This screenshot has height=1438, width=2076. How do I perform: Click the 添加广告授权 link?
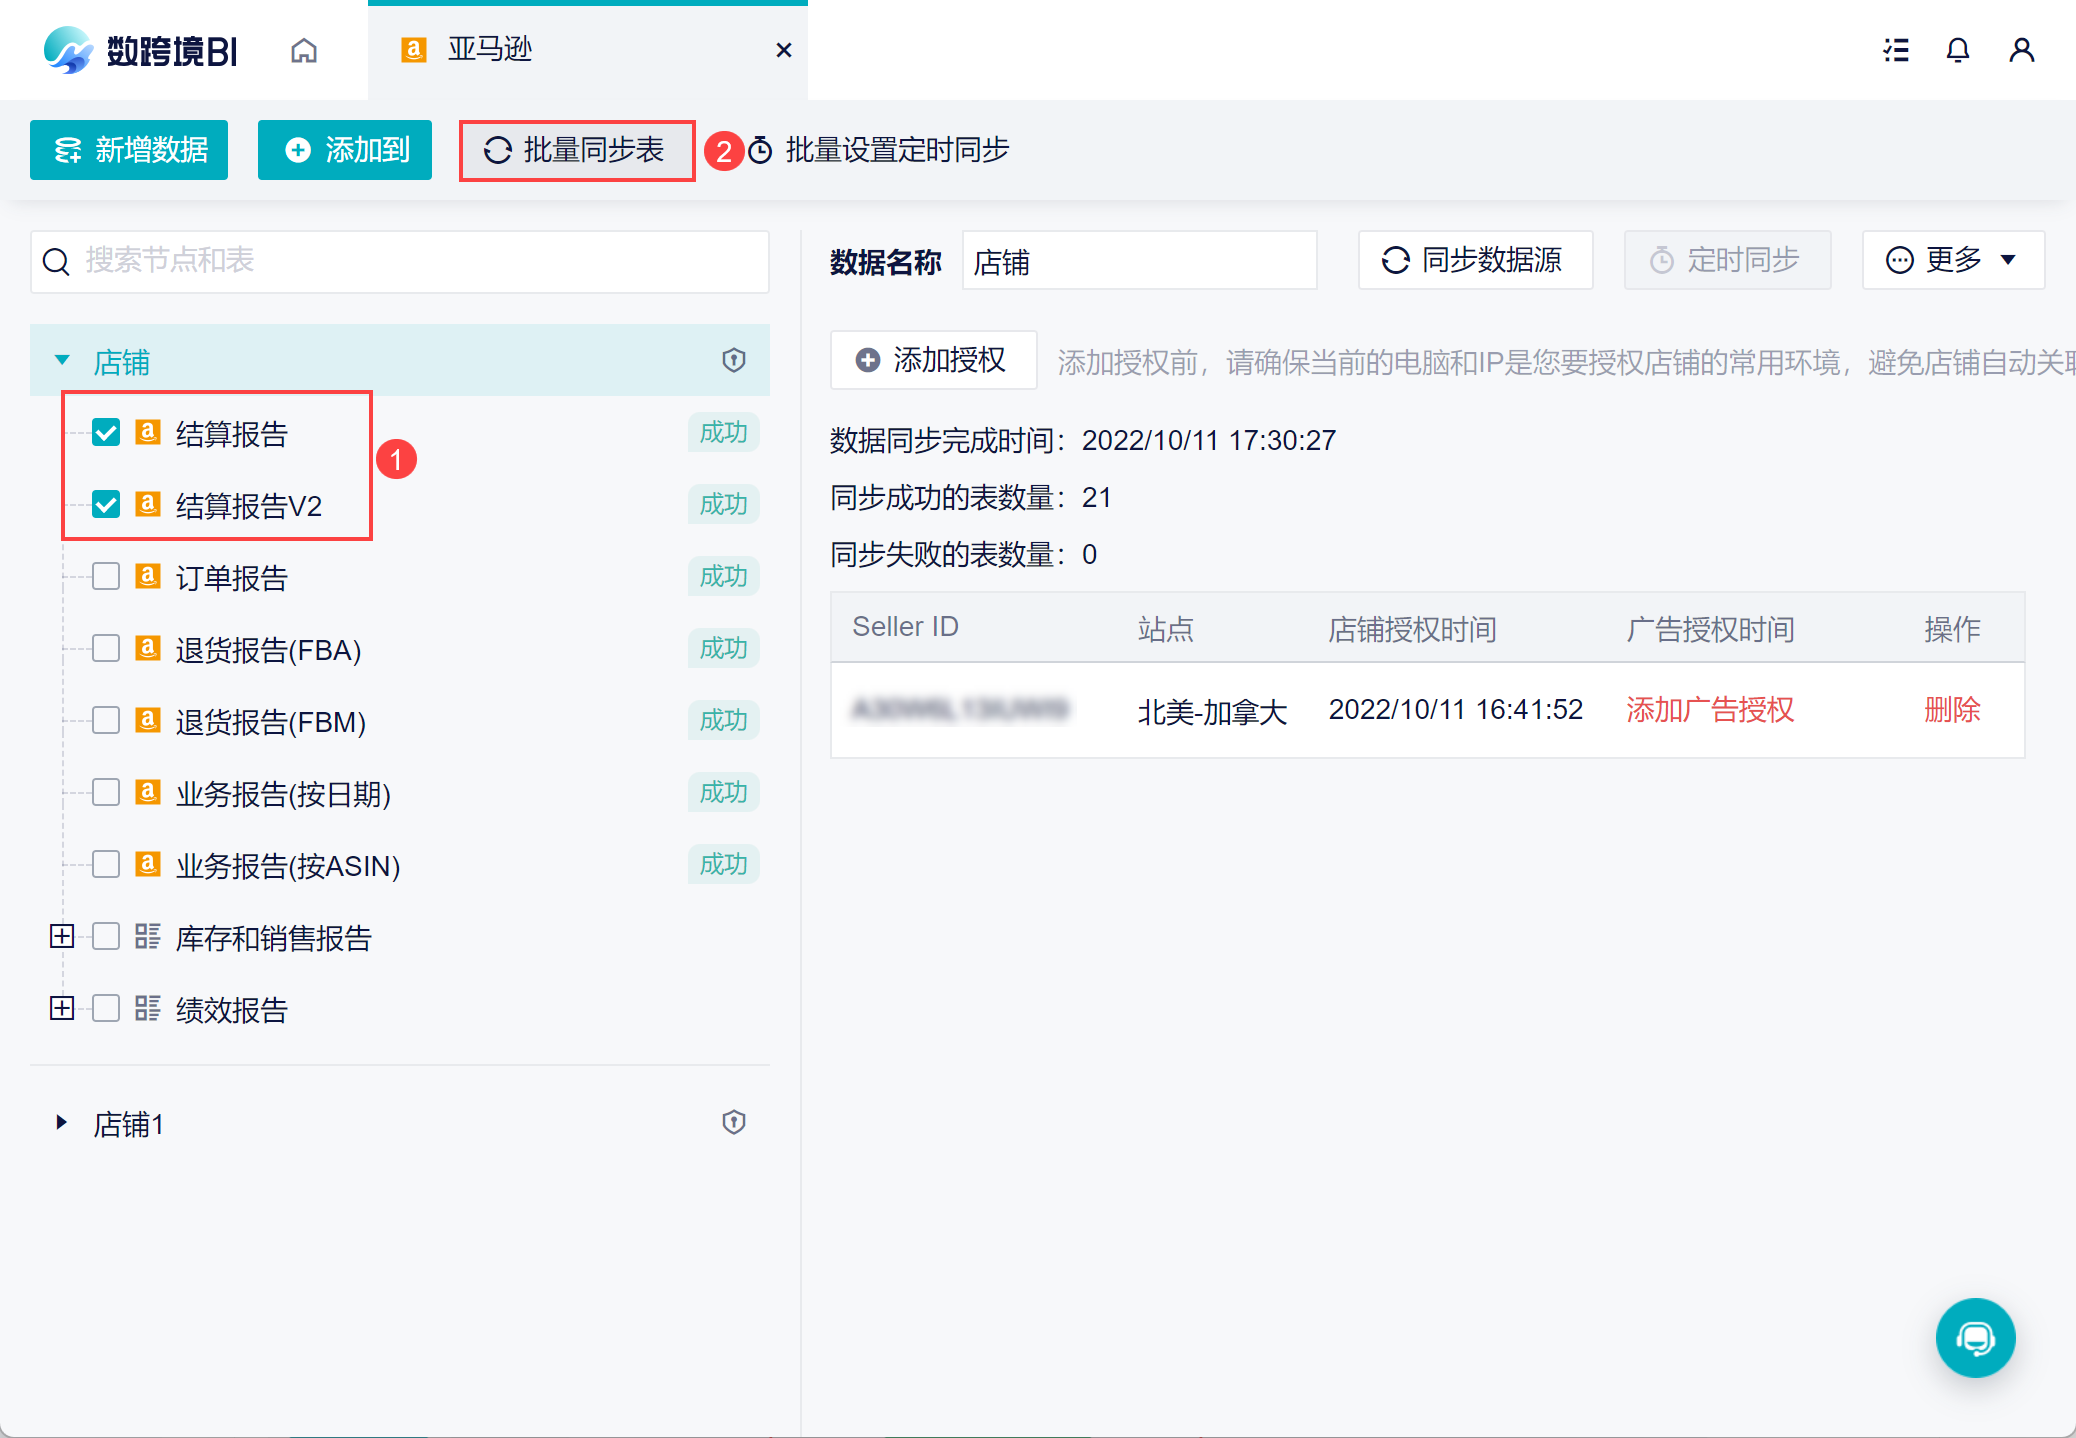[x=1710, y=710]
